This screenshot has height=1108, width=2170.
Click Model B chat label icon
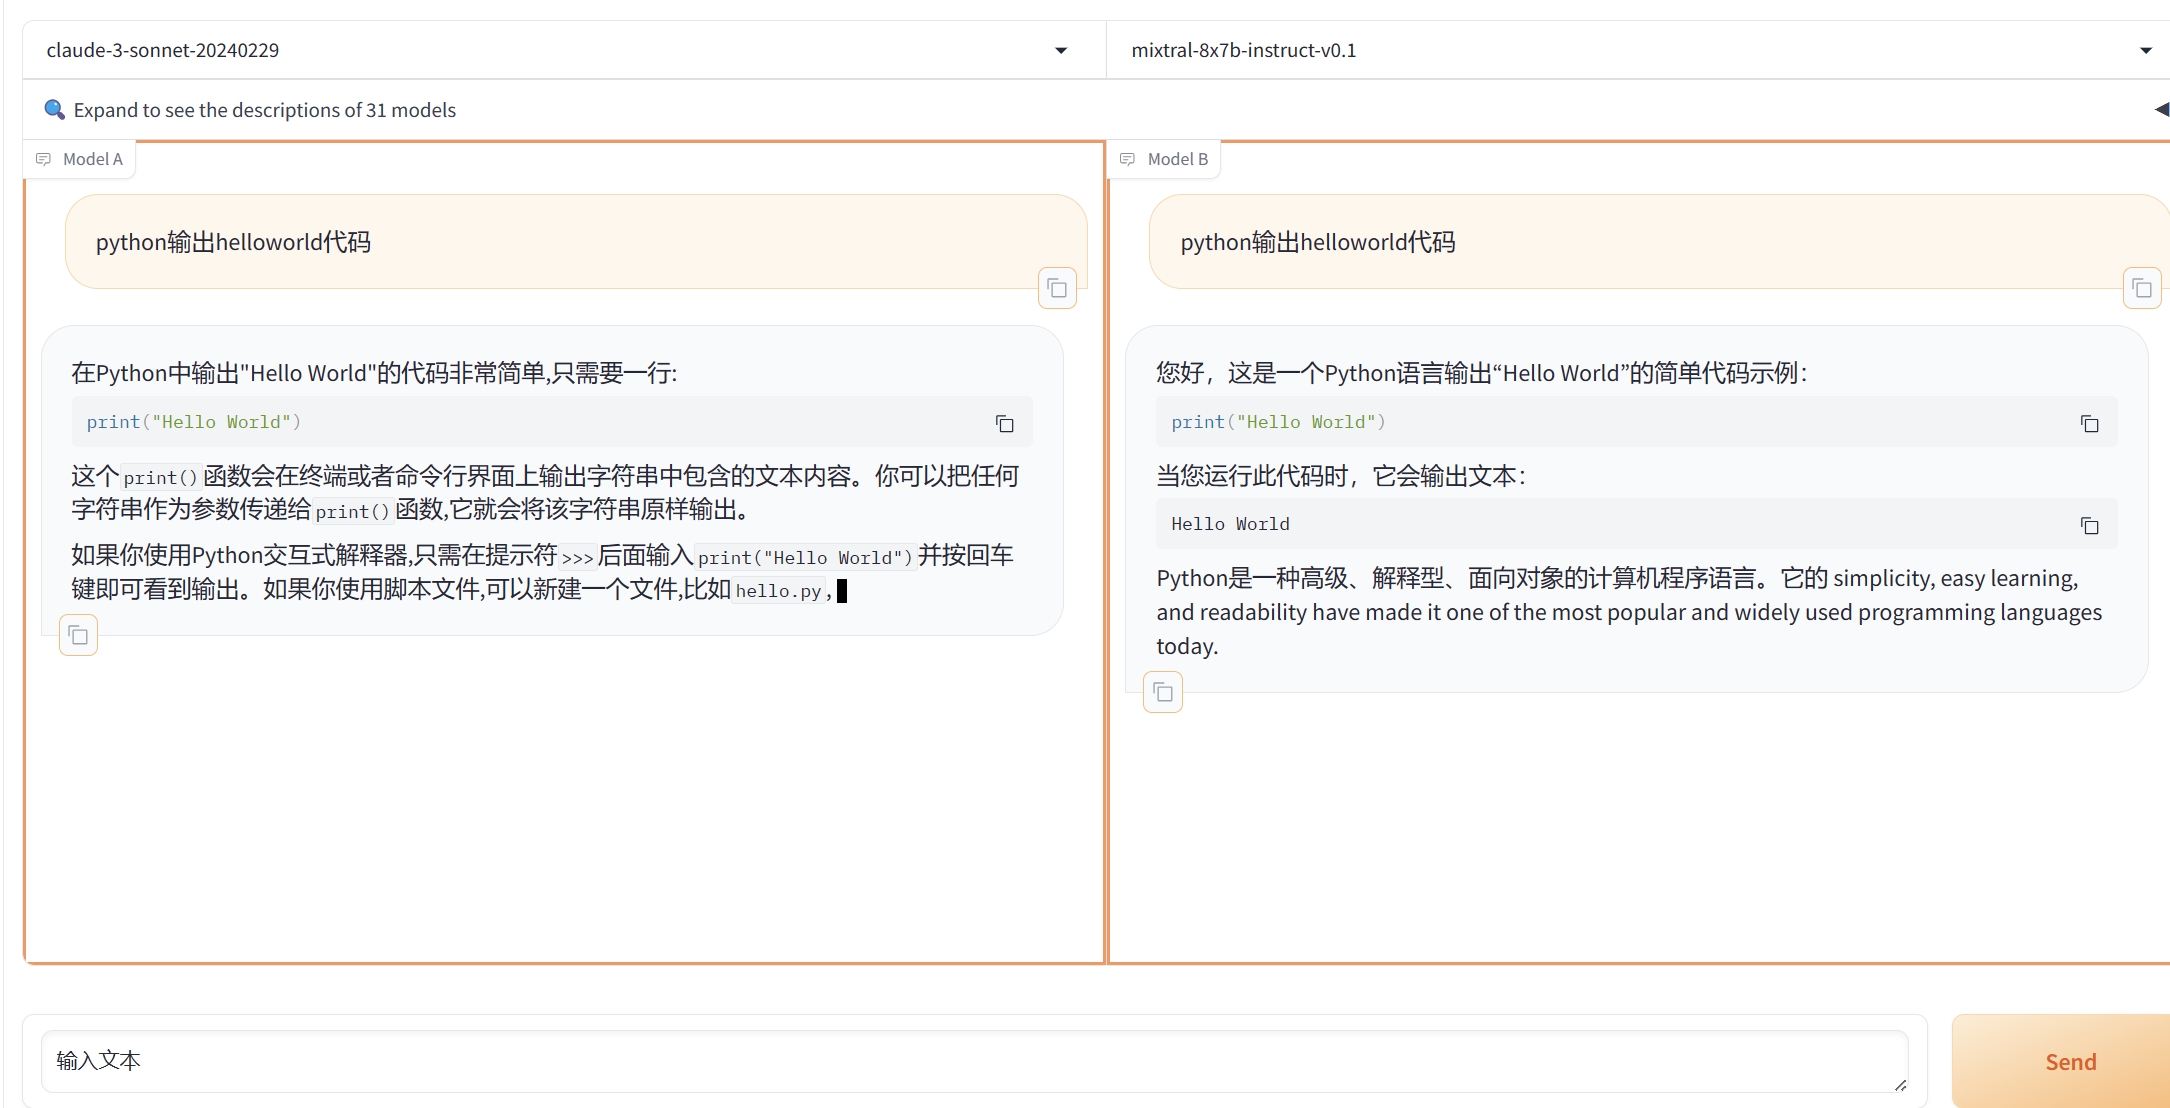pyautogui.click(x=1127, y=159)
